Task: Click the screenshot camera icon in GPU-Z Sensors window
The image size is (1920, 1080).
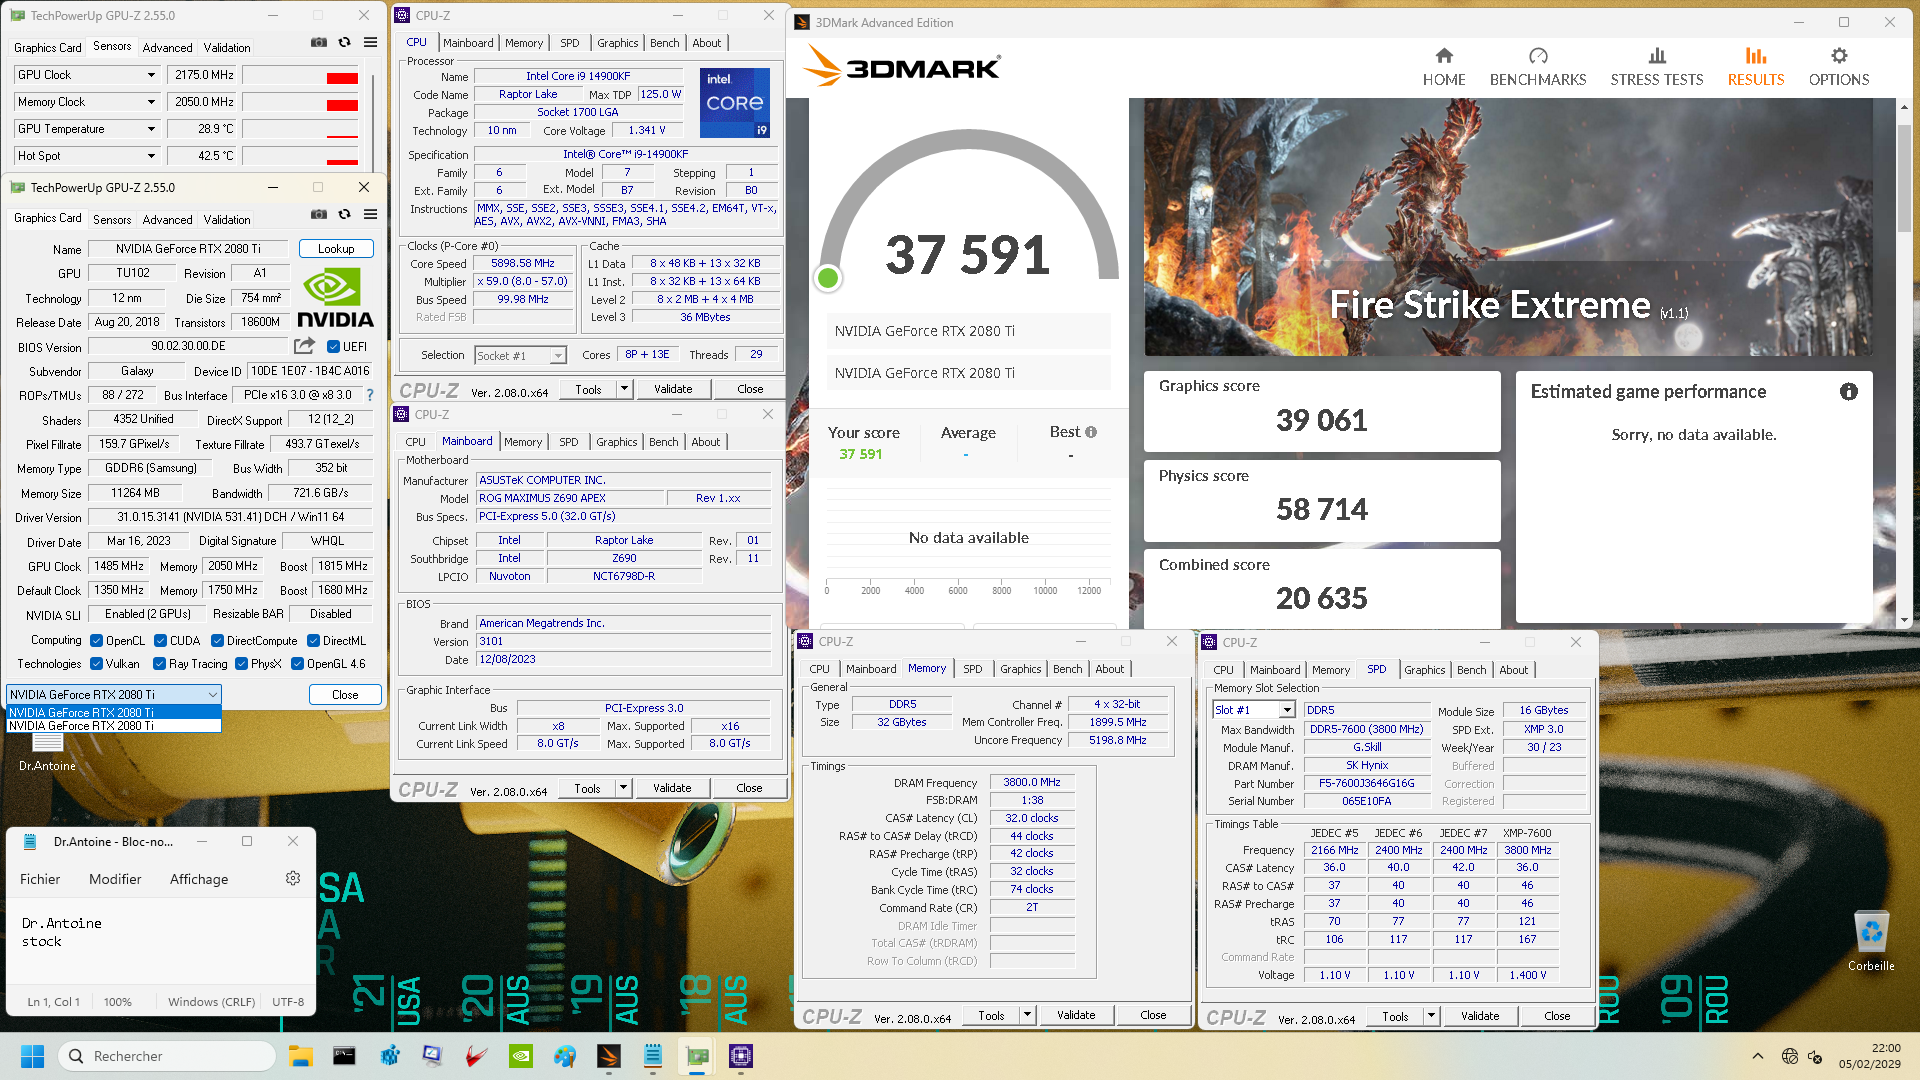Action: coord(318,43)
